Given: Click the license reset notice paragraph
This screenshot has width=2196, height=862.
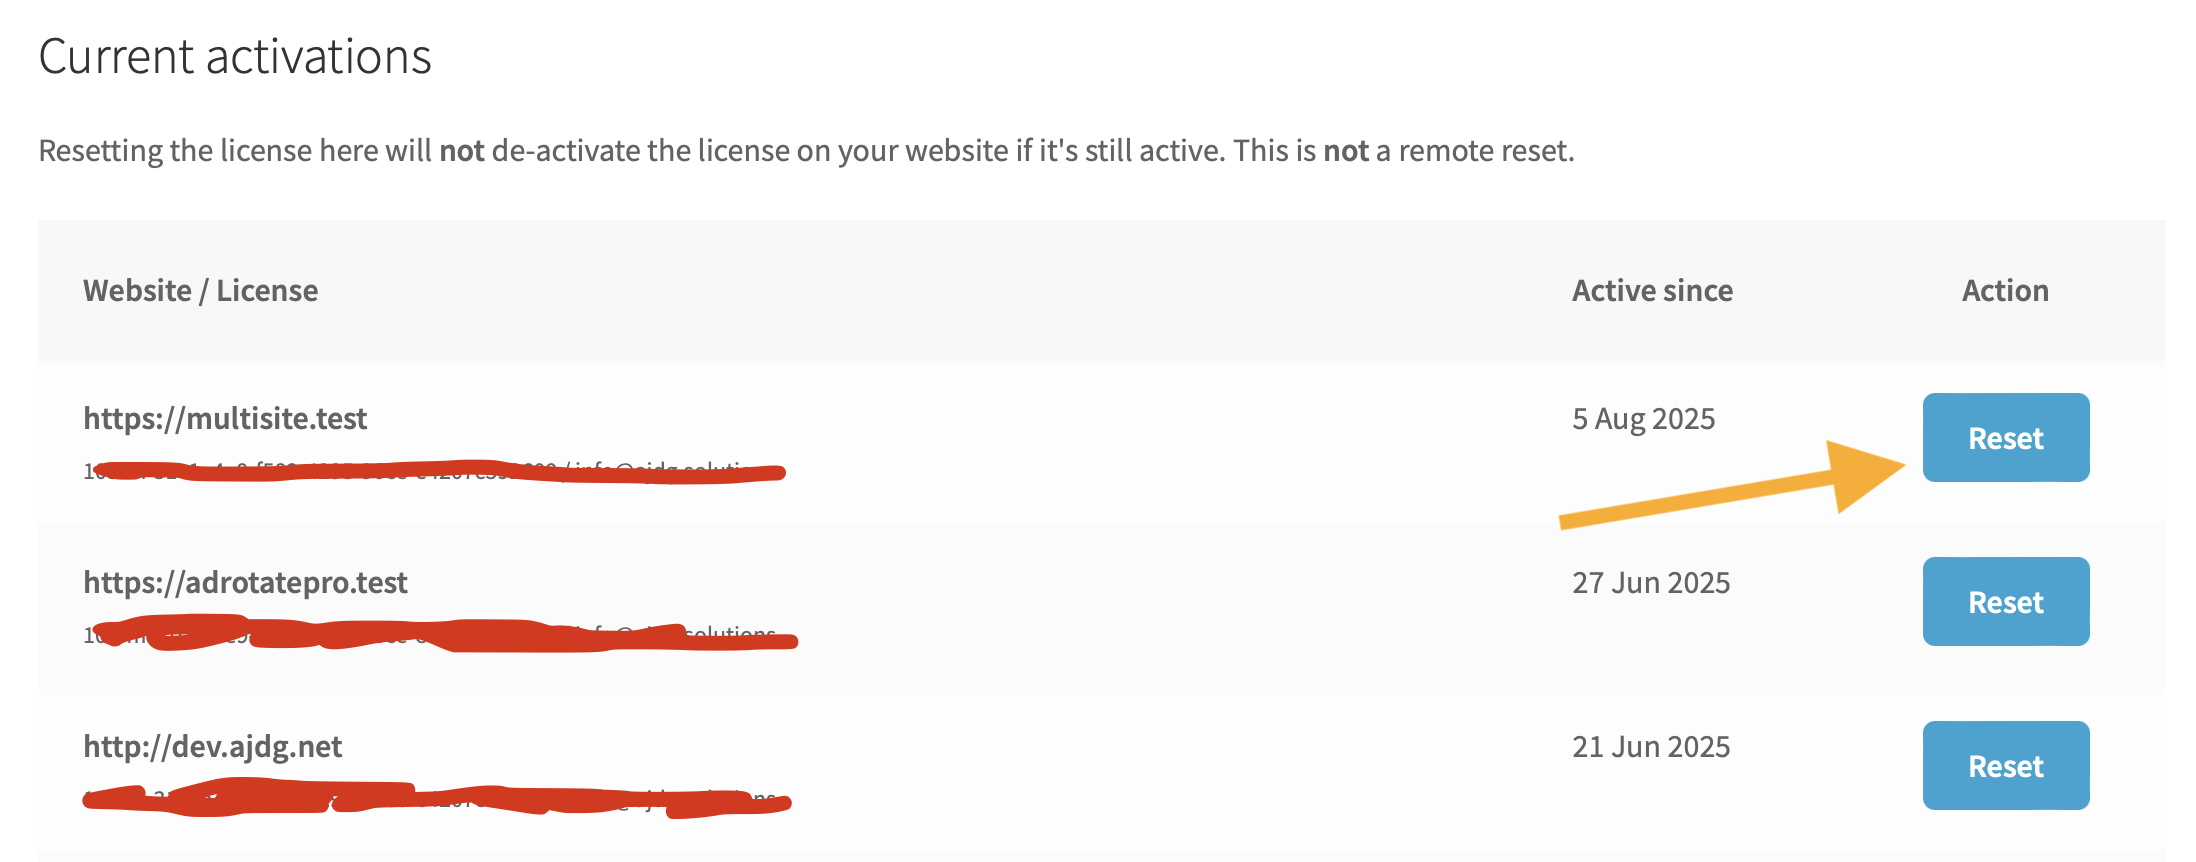Looking at the screenshot, I should (806, 150).
